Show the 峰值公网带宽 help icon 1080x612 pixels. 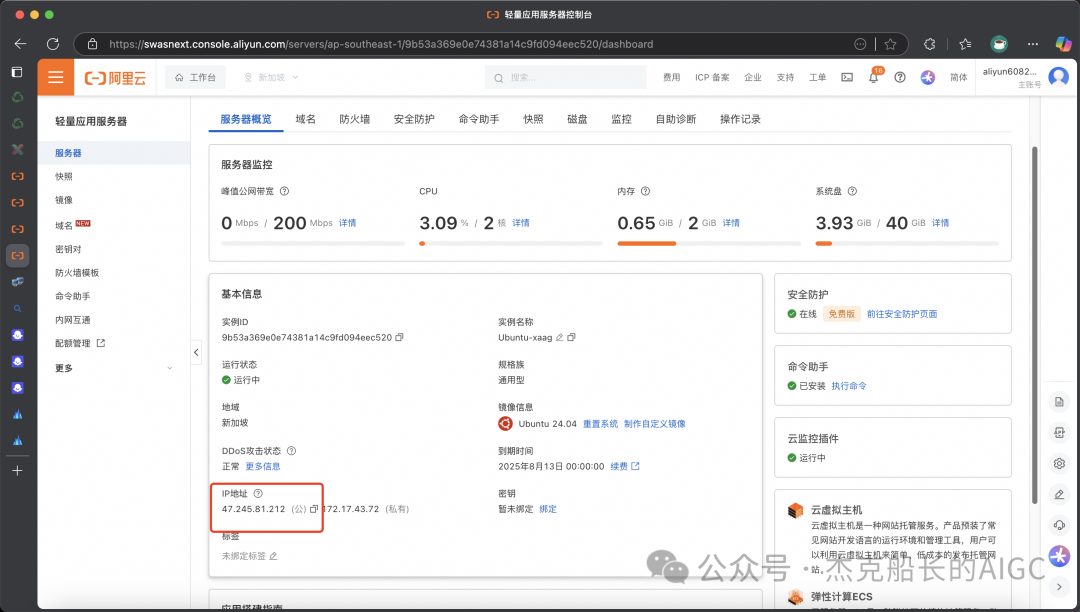[x=284, y=191]
